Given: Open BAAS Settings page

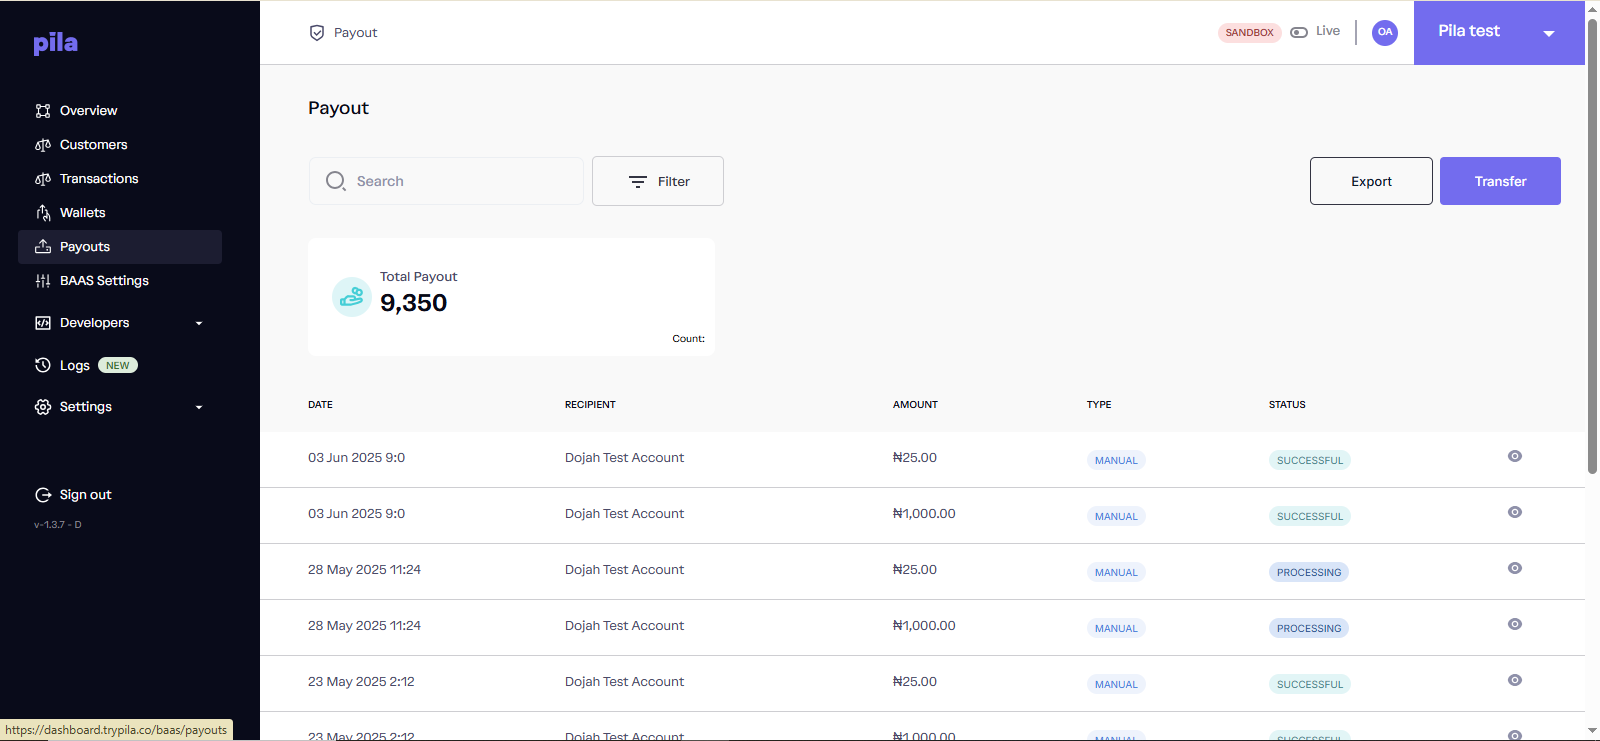Looking at the screenshot, I should (104, 281).
